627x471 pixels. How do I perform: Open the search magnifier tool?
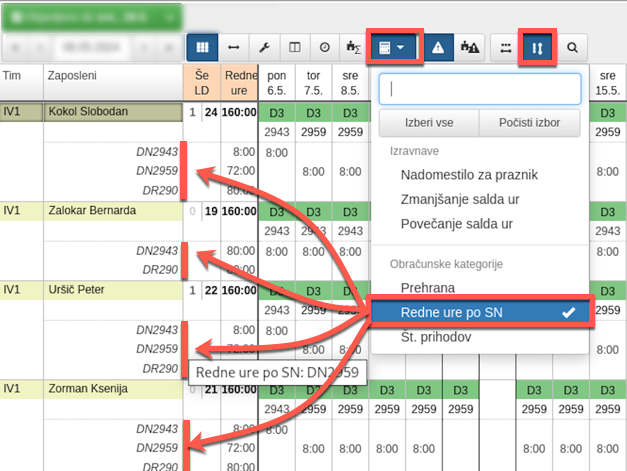pos(572,48)
